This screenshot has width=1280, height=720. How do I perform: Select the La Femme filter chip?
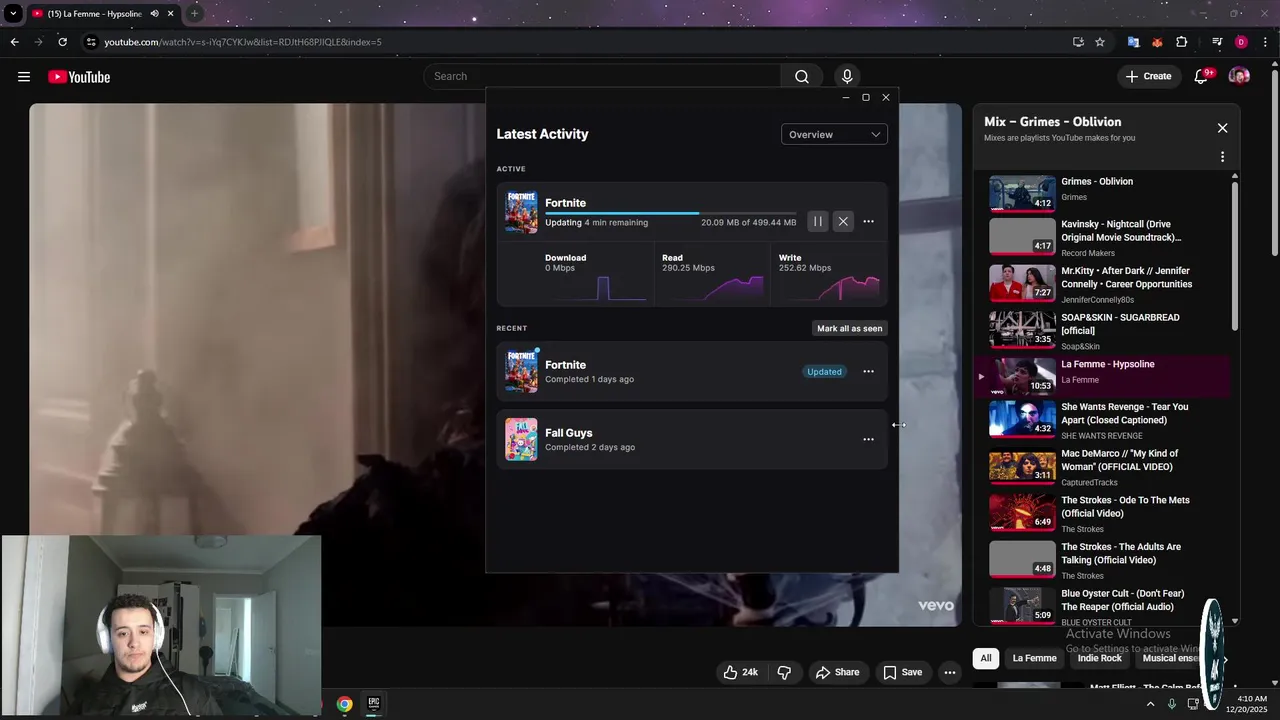[1034, 658]
